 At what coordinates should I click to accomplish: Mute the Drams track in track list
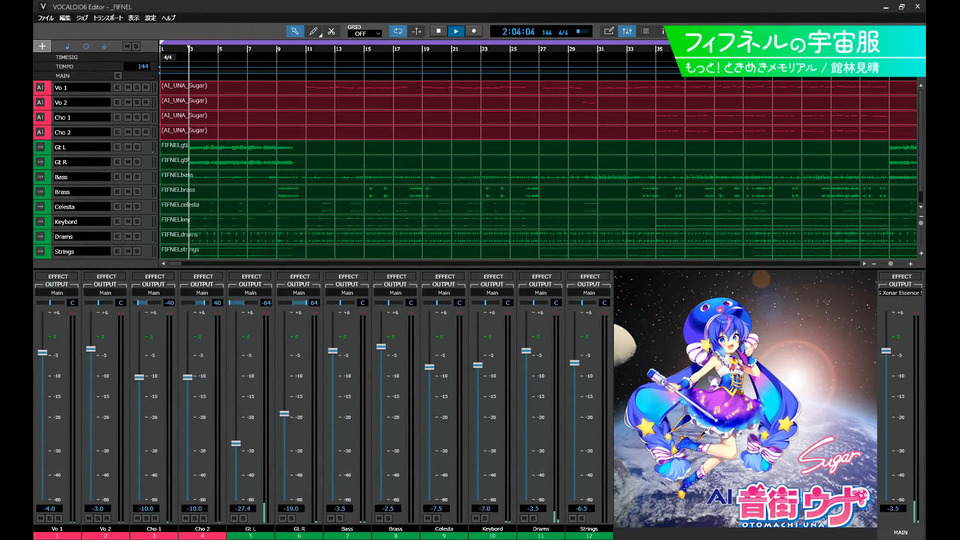tap(127, 236)
